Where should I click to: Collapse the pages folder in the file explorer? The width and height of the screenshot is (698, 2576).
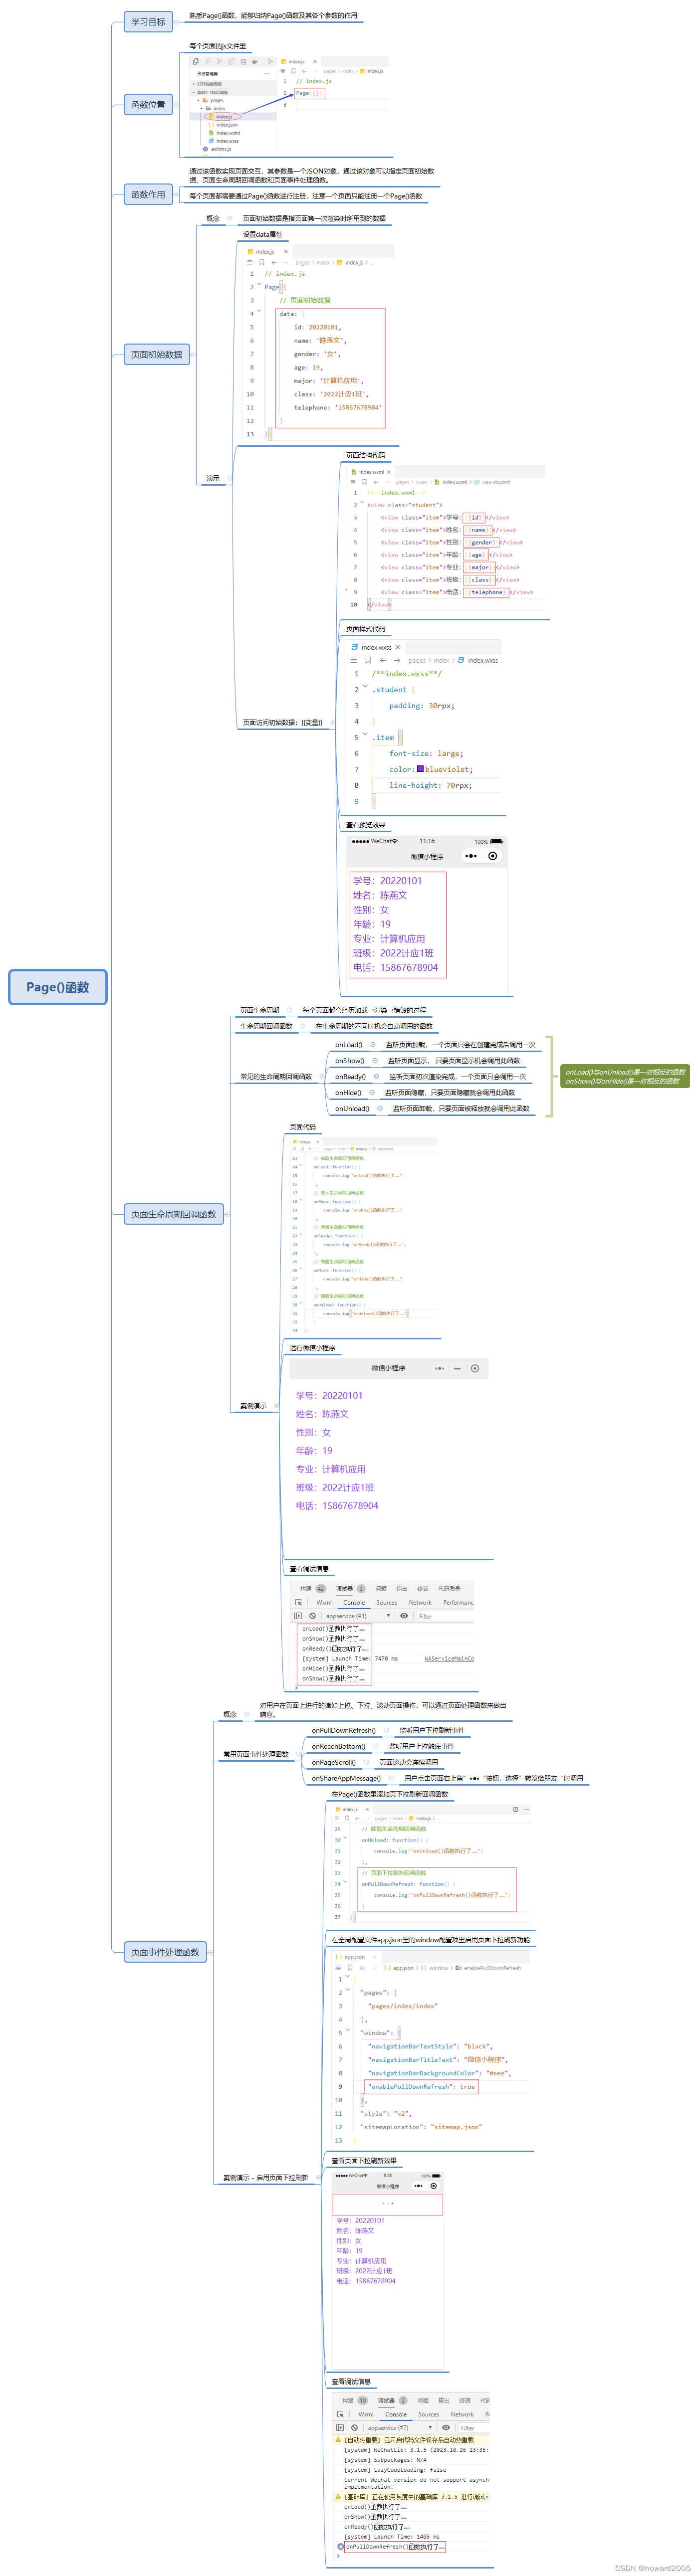point(199,100)
